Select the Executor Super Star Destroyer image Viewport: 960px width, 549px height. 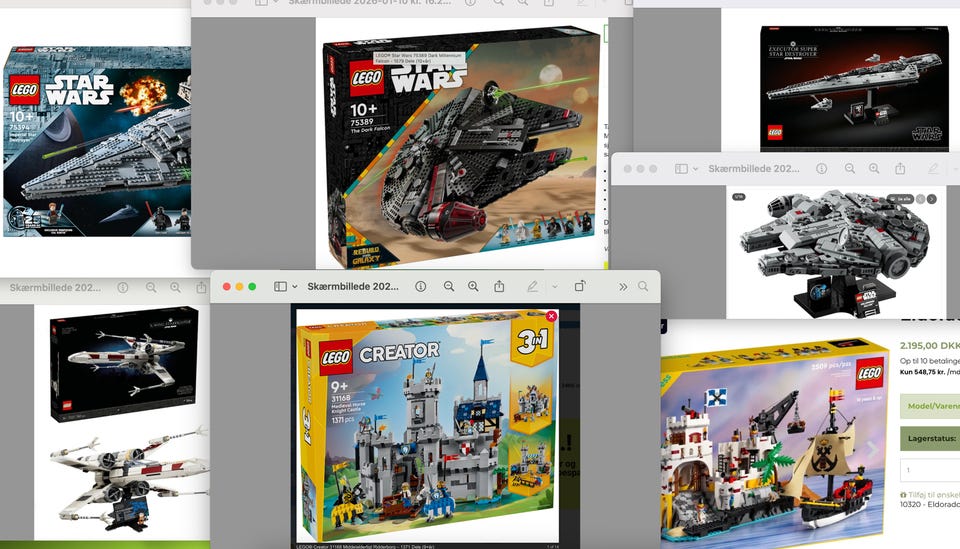tap(854, 88)
